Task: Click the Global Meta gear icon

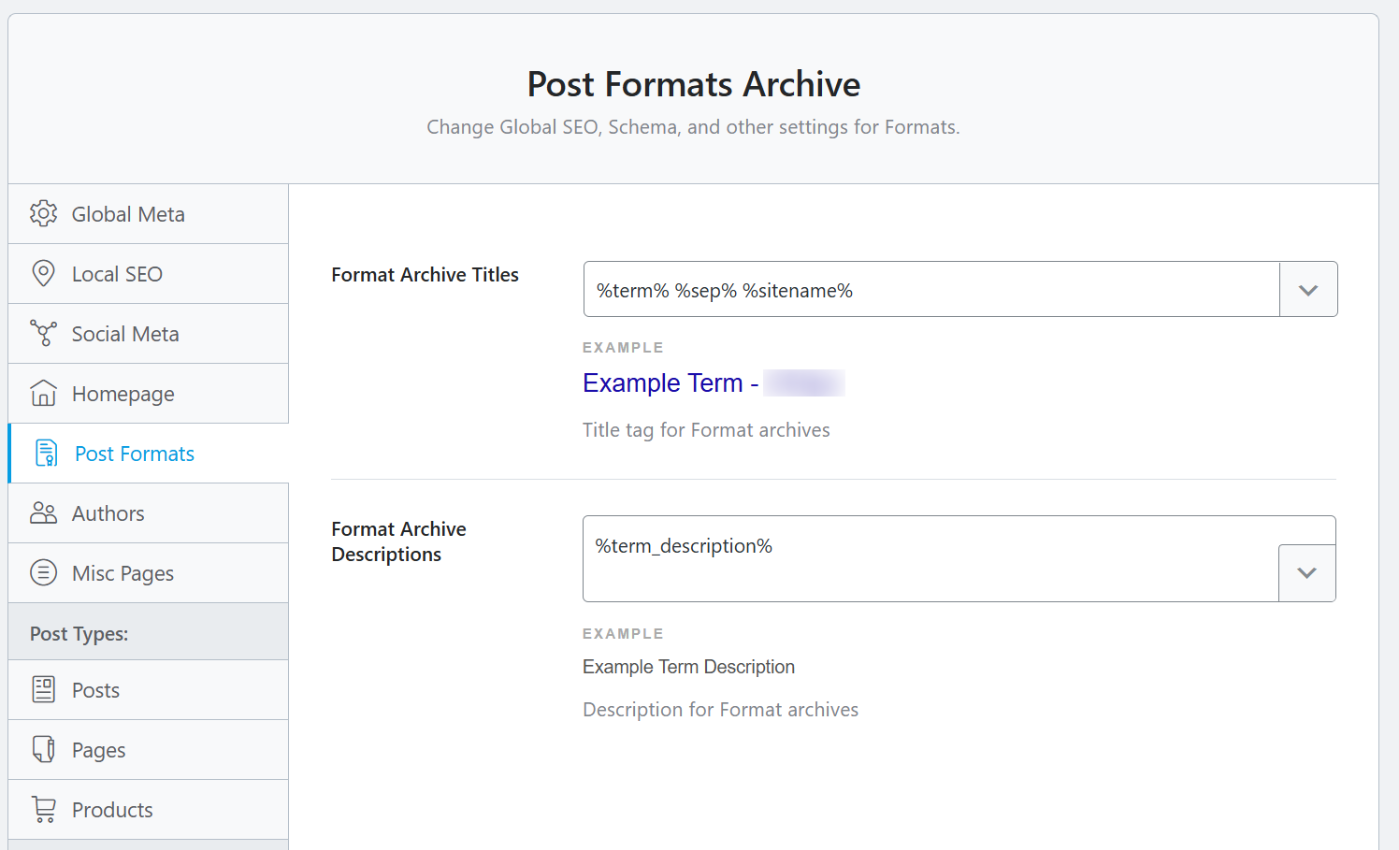Action: pyautogui.click(x=43, y=214)
